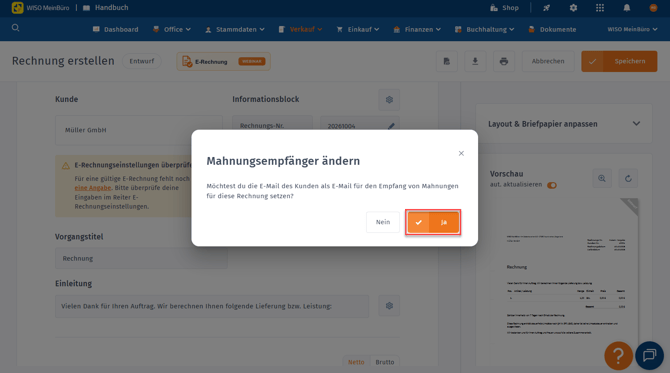The width and height of the screenshot is (670, 373).
Task: Open the chat bubble icon
Action: click(649, 355)
